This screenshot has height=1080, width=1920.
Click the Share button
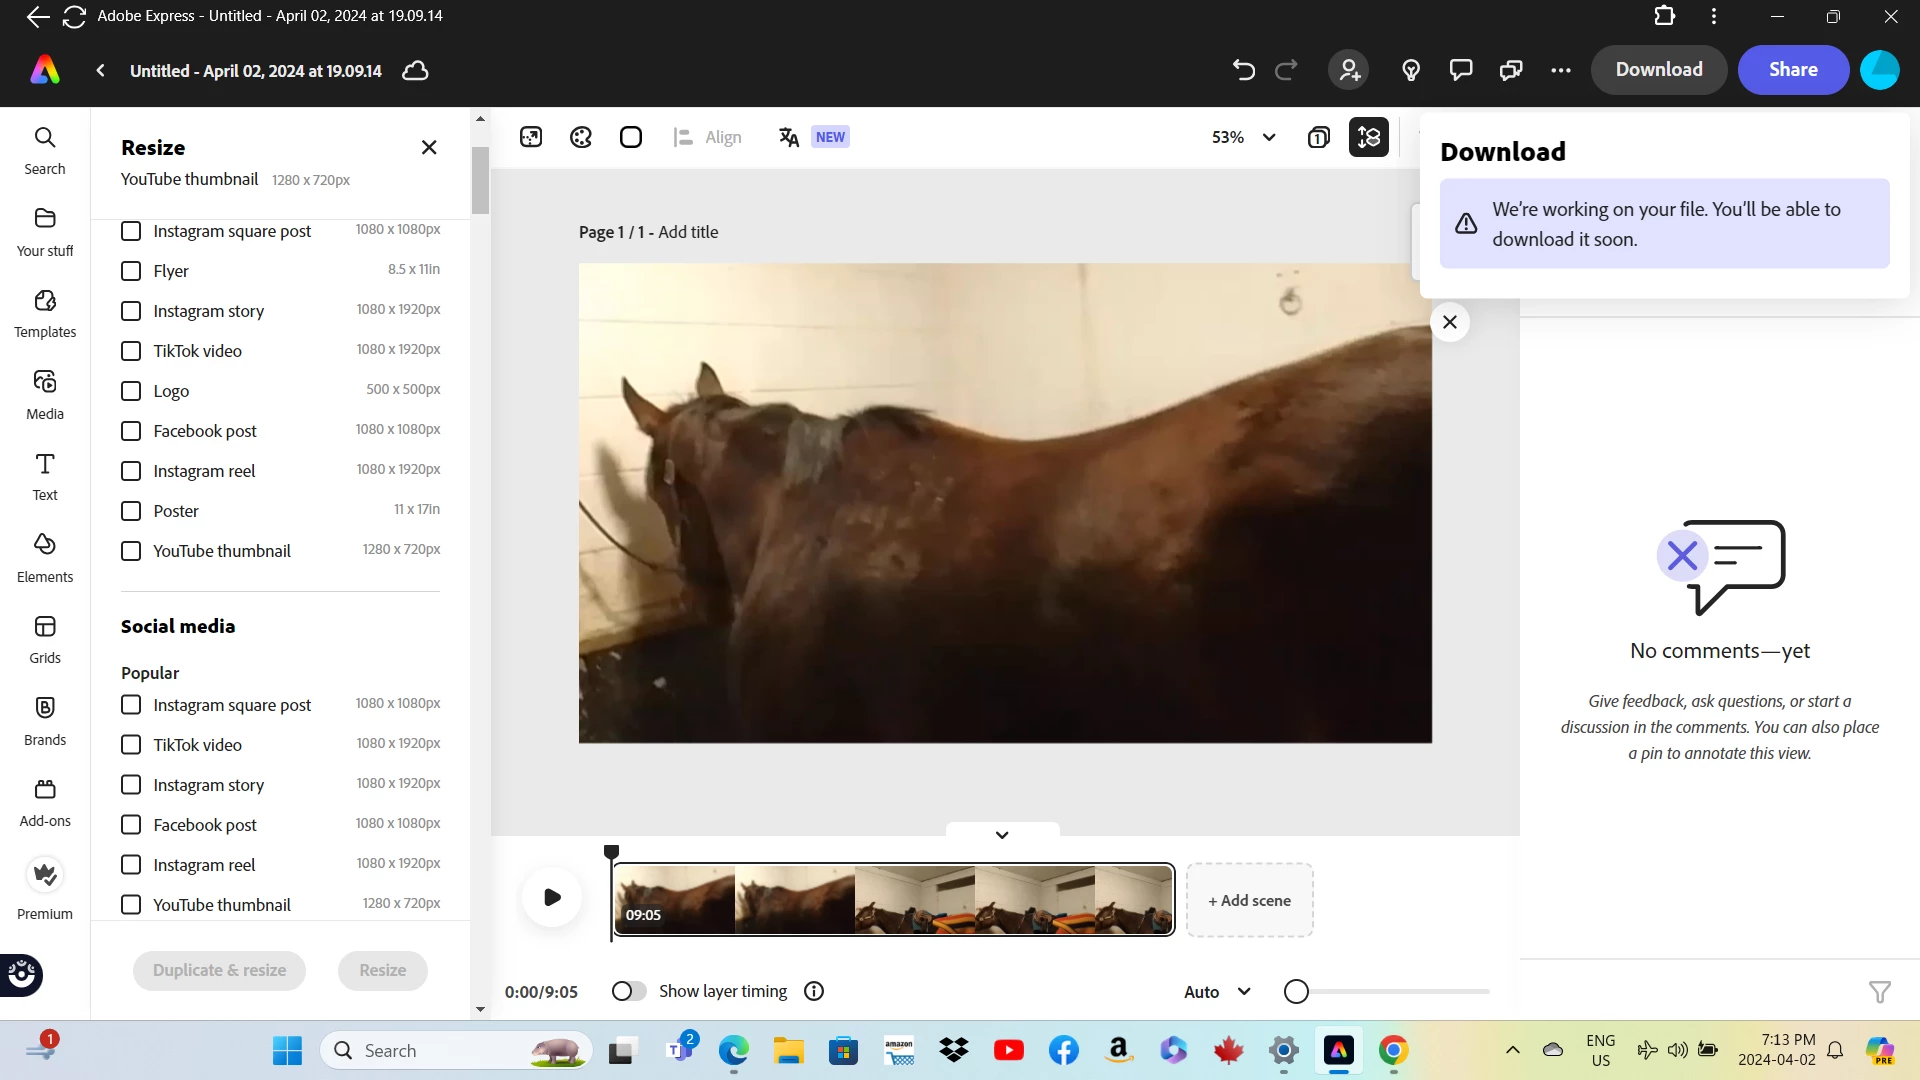(x=1792, y=70)
